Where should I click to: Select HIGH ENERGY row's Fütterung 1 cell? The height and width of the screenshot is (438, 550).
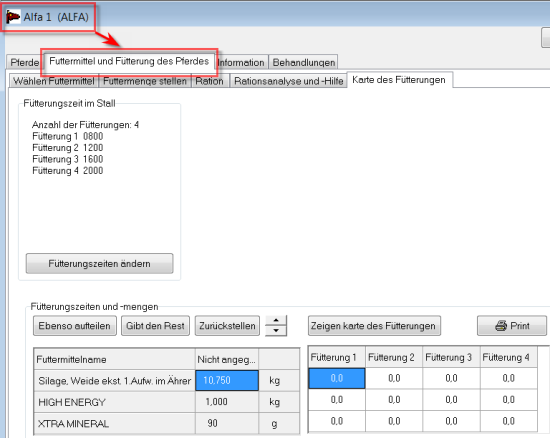337,400
